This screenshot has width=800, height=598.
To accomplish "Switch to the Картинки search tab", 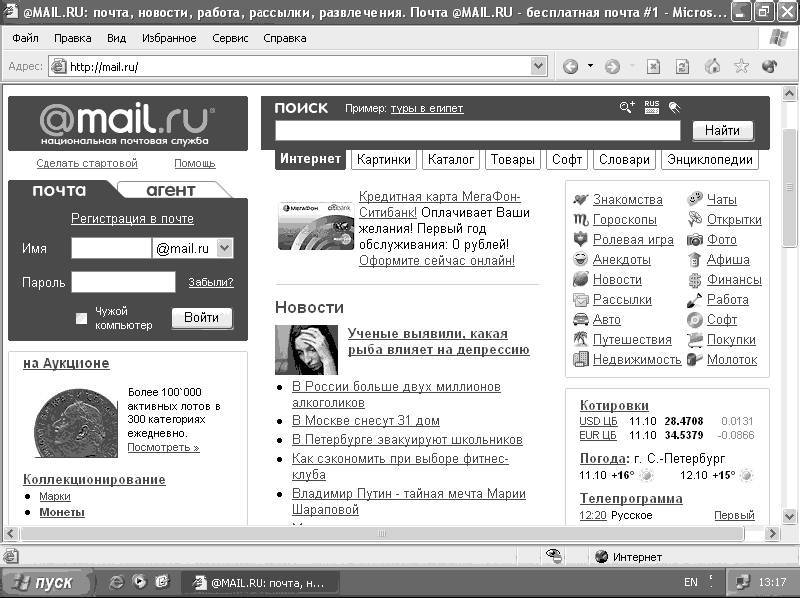I will pos(384,160).
